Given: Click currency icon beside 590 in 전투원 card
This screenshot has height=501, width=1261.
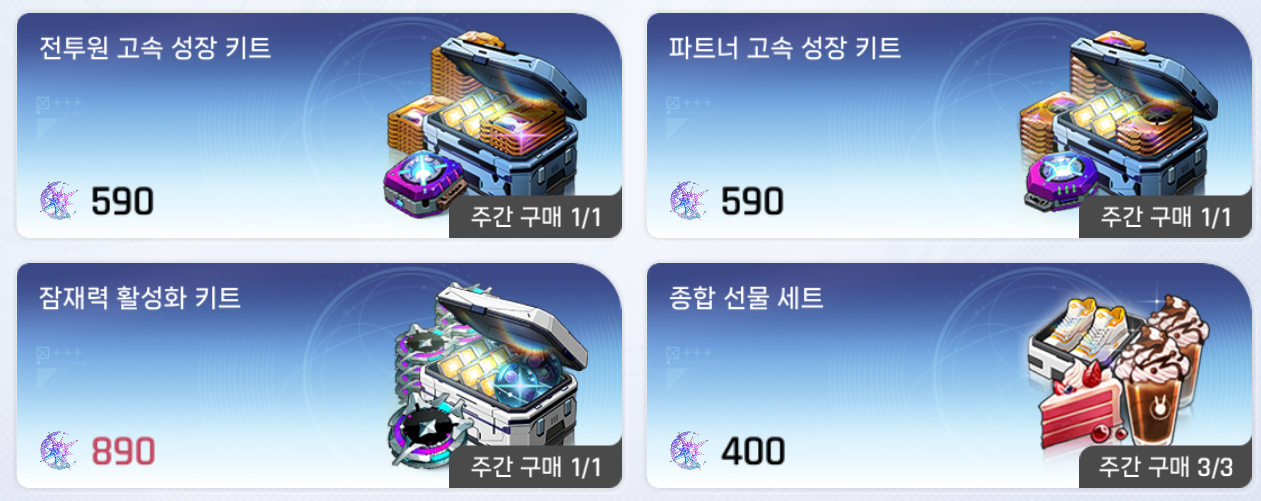Looking at the screenshot, I should 59,203.
